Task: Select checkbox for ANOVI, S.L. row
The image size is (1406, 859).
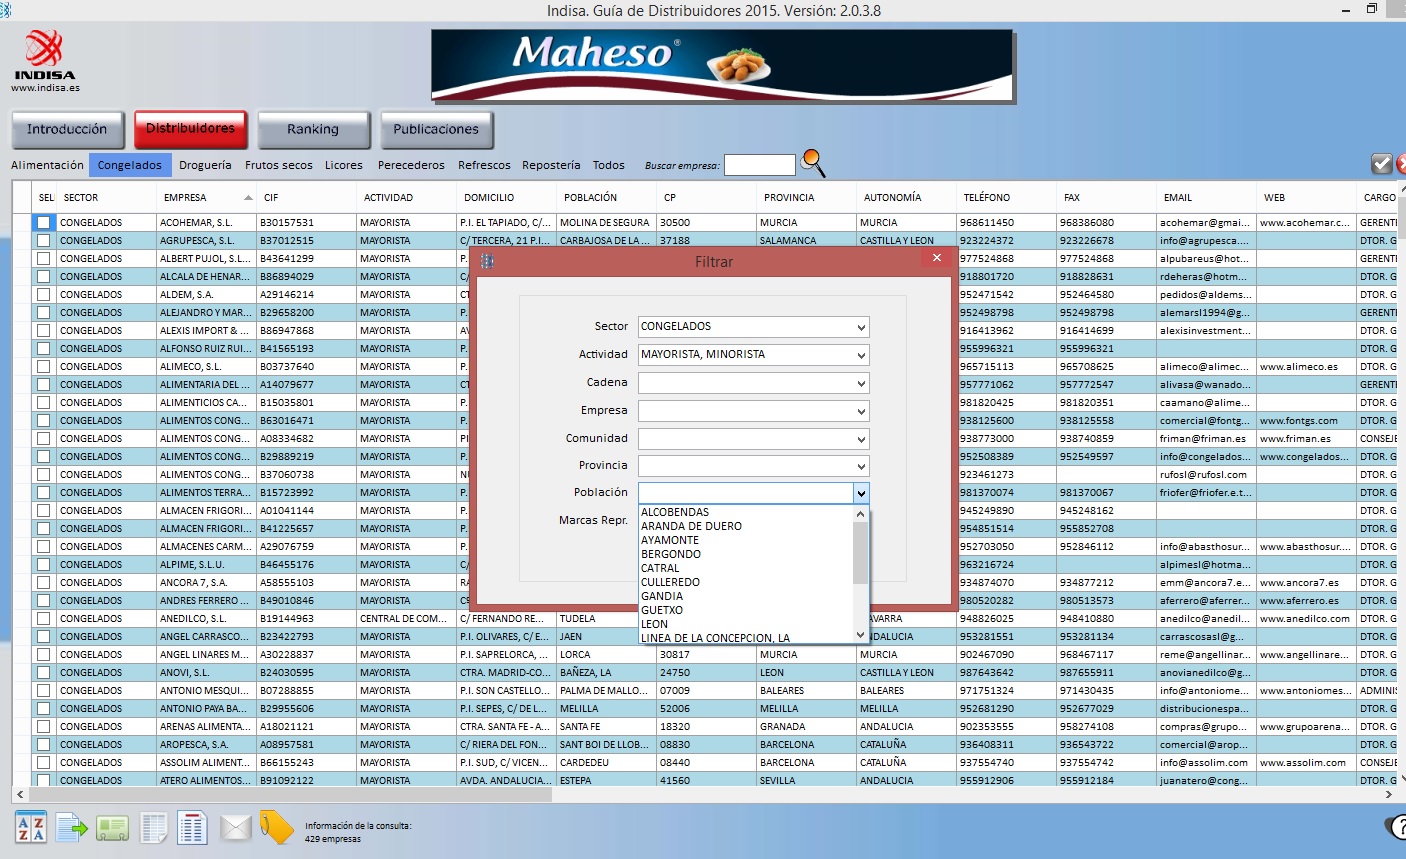Action: coord(43,673)
